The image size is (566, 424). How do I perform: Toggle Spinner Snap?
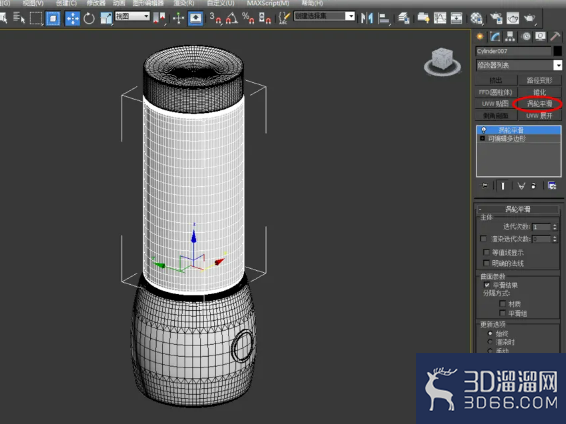click(265, 18)
